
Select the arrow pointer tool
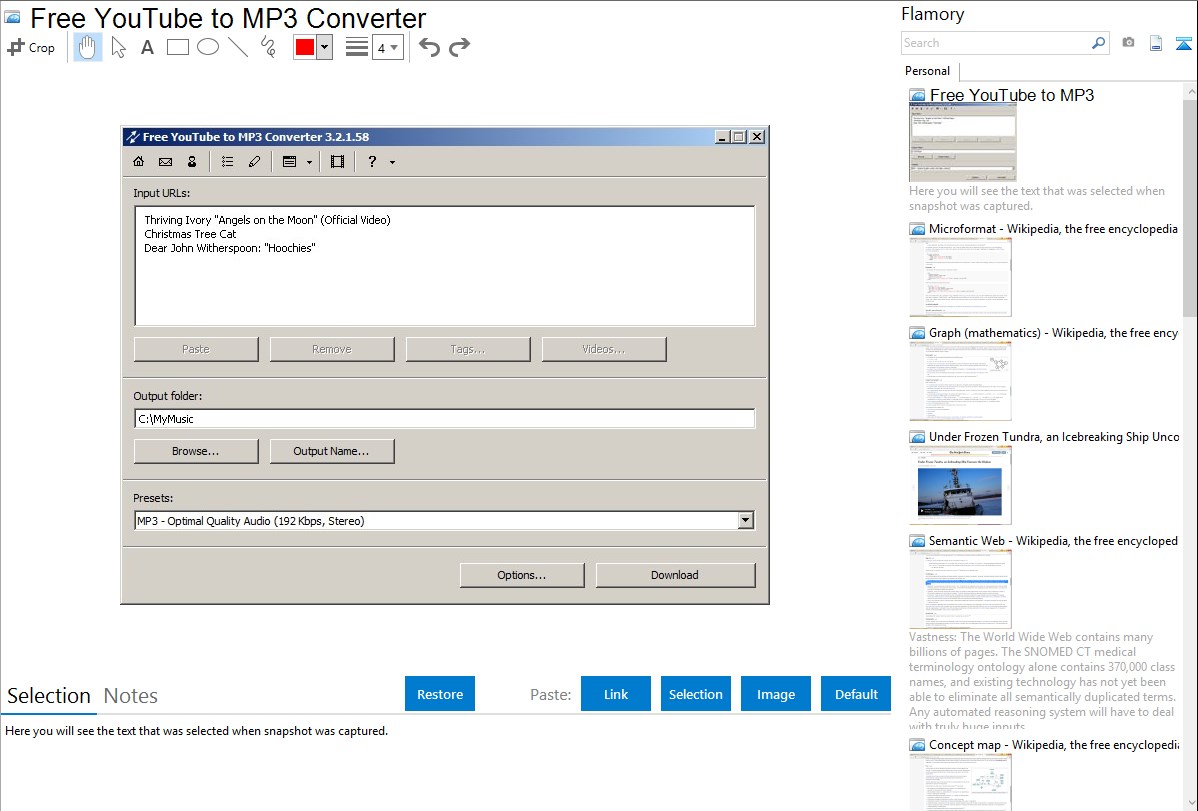(x=118, y=47)
